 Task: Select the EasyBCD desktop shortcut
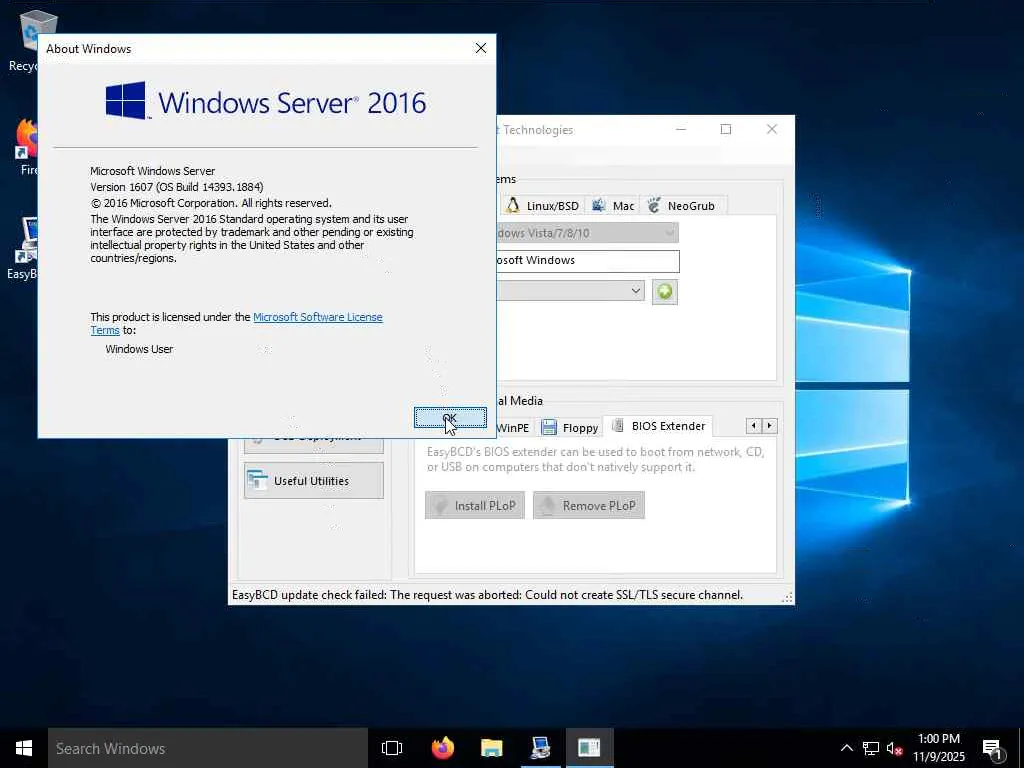(x=24, y=248)
